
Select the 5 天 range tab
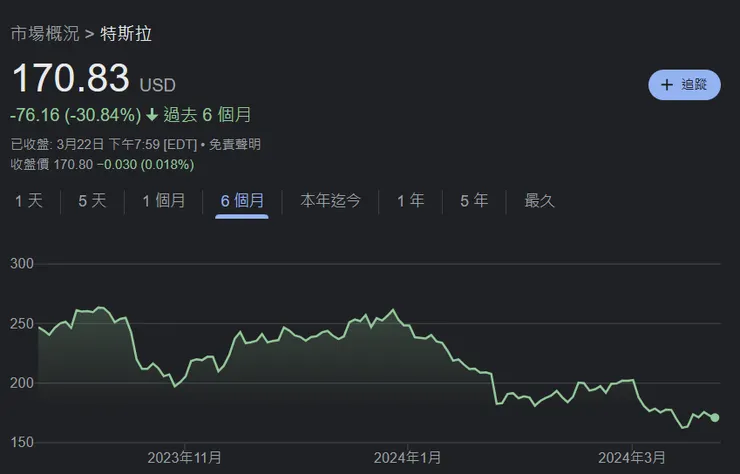(92, 201)
